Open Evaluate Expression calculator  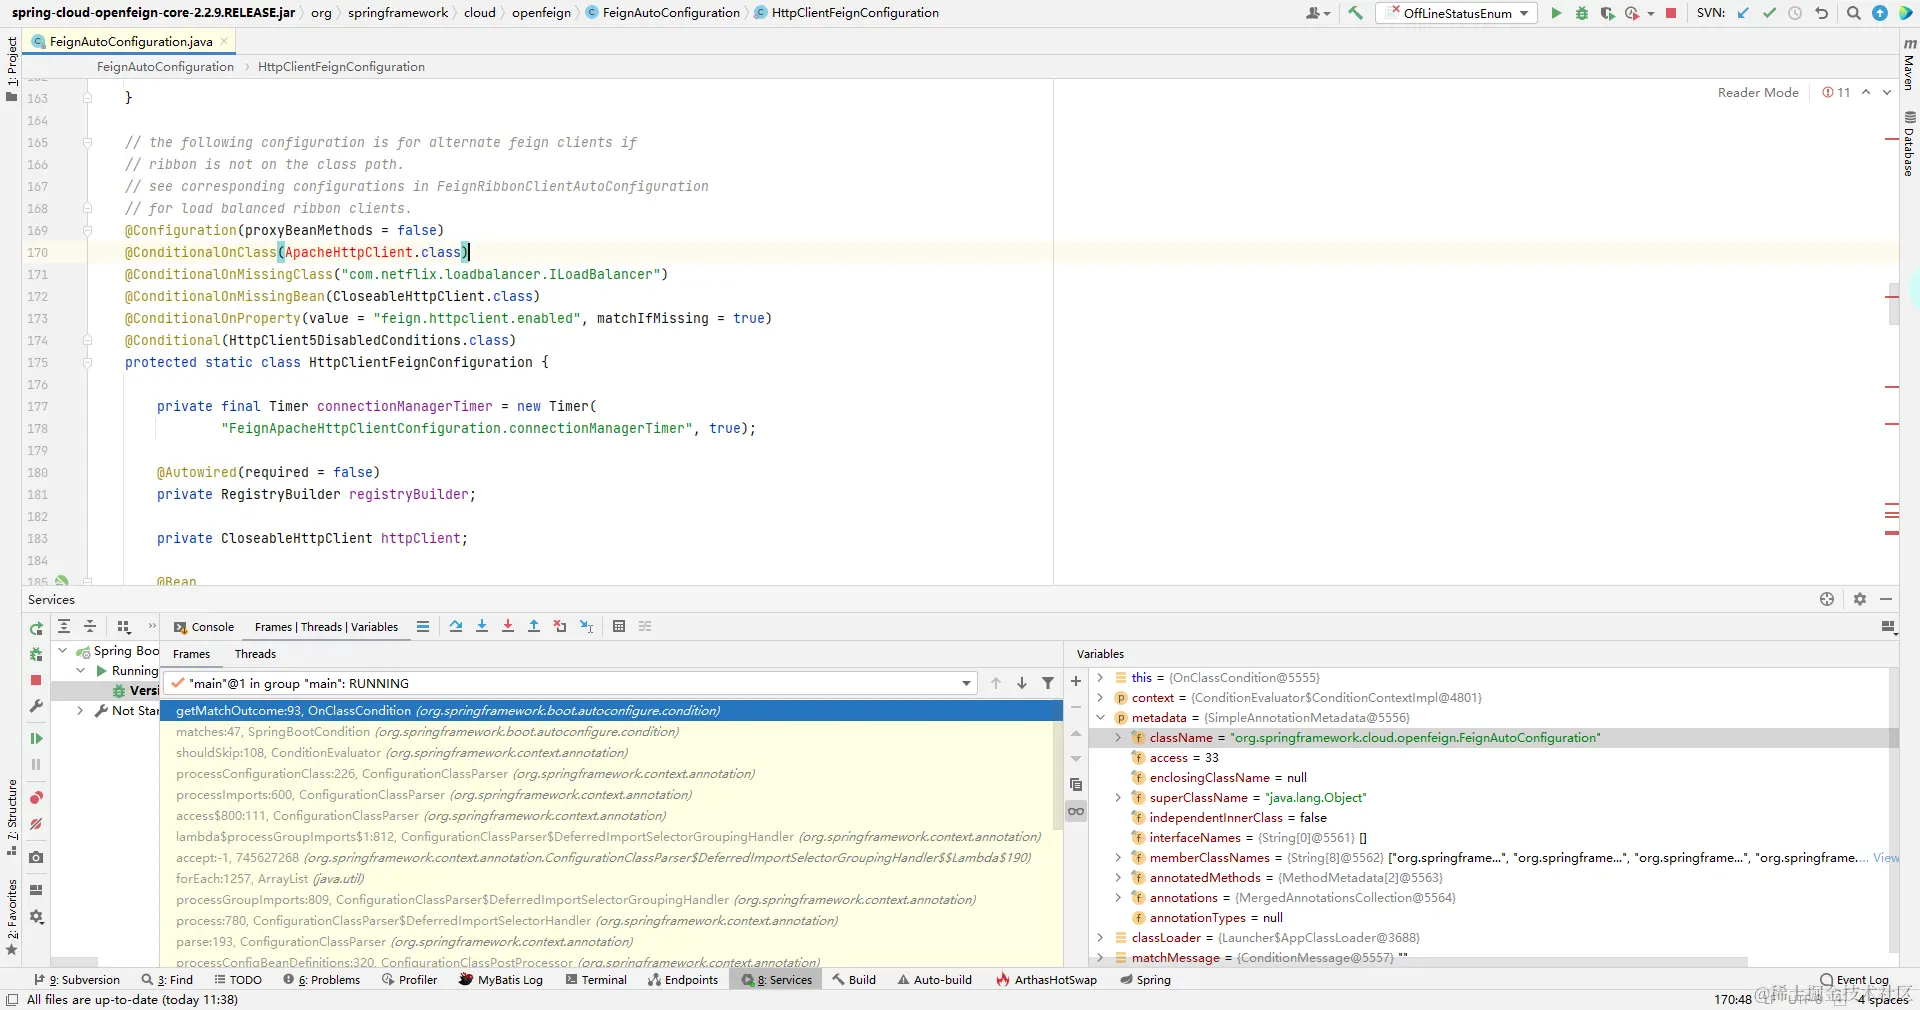coord(619,626)
